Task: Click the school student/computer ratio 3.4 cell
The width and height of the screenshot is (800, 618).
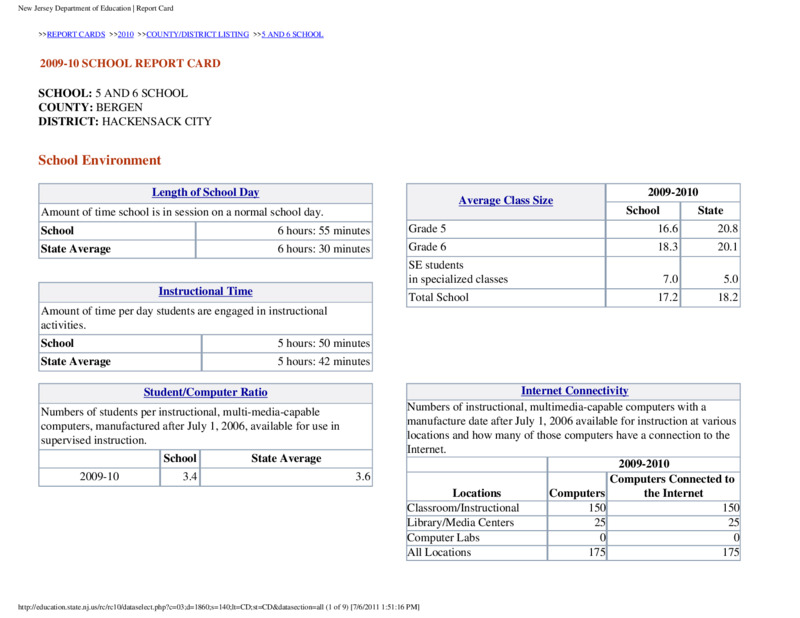Action: click(x=180, y=477)
